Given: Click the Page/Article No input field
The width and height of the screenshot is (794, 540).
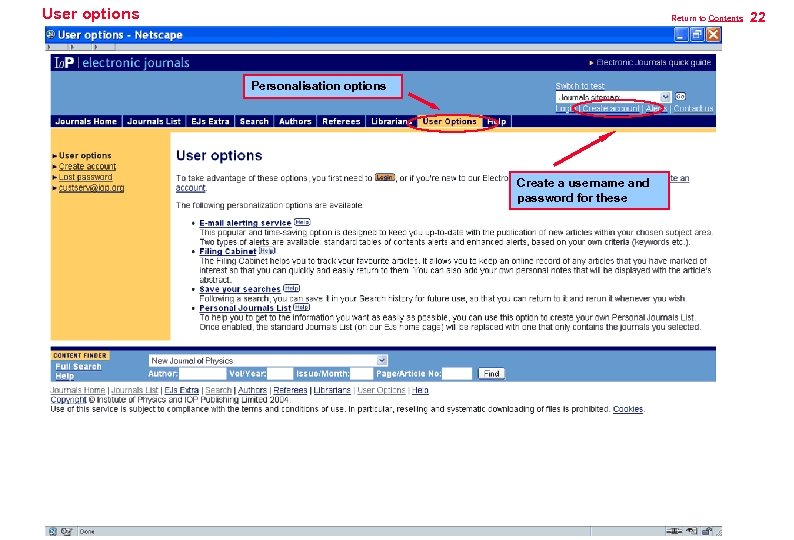Looking at the screenshot, I should (x=457, y=374).
